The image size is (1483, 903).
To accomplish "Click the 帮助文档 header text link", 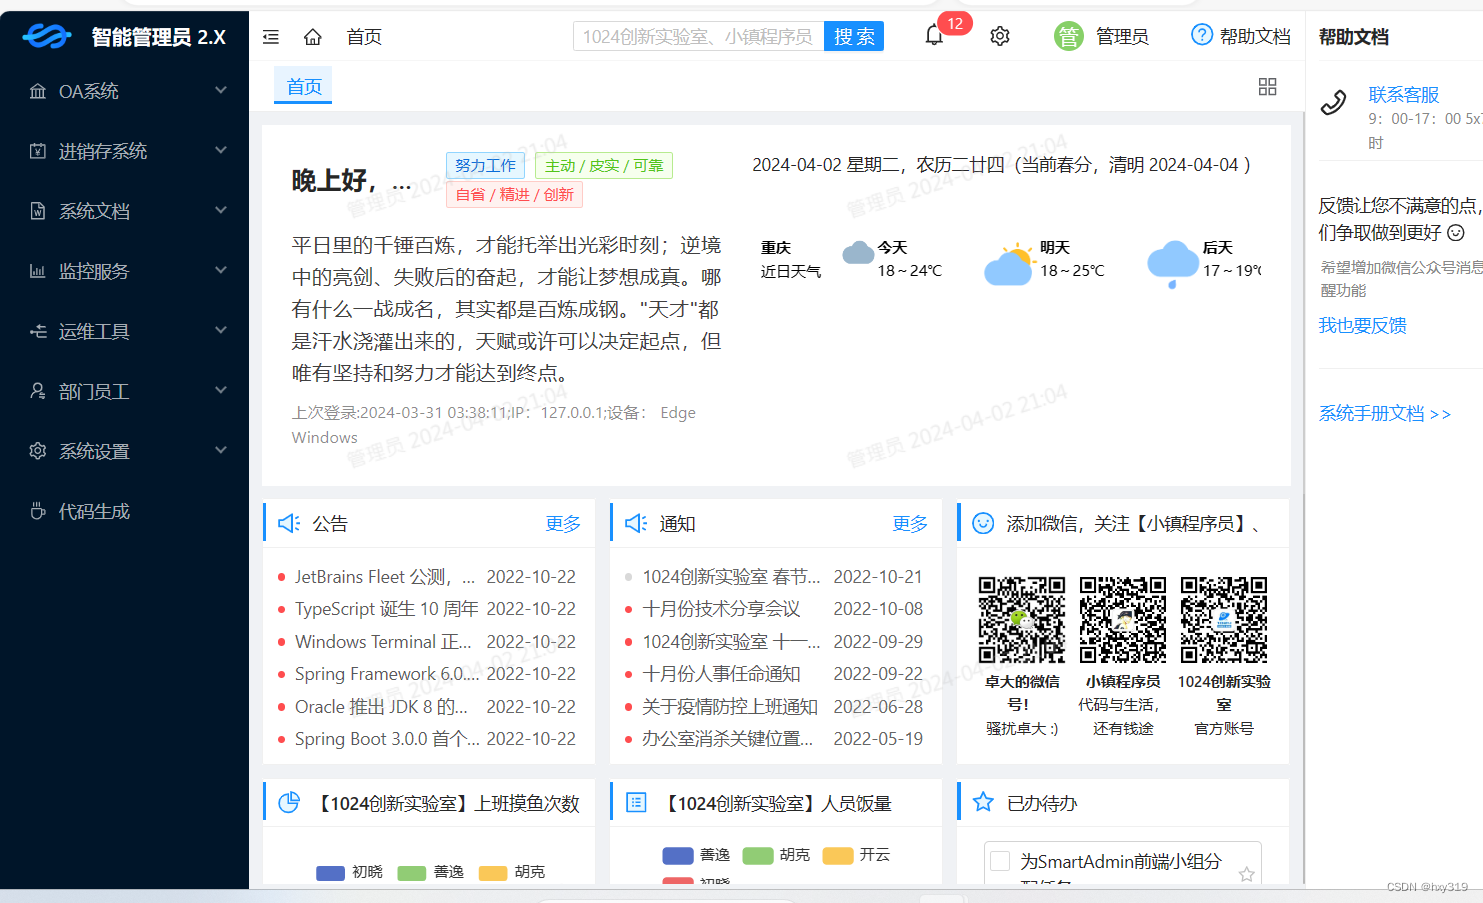I will [x=1255, y=37].
